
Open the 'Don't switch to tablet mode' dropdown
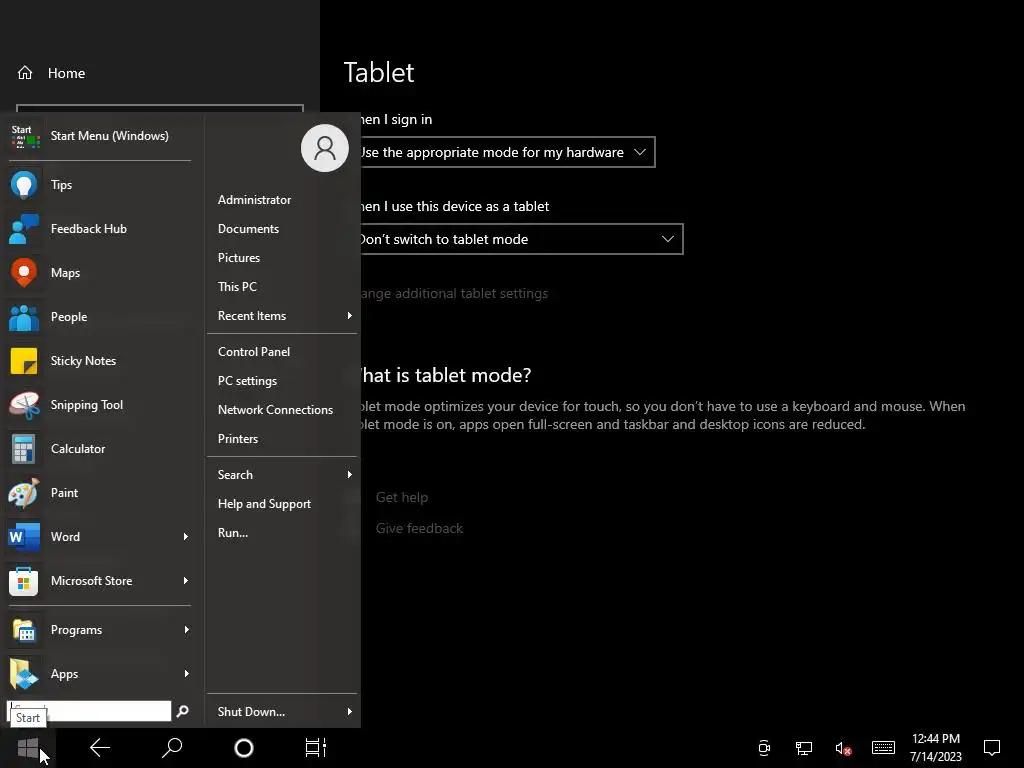[520, 239]
